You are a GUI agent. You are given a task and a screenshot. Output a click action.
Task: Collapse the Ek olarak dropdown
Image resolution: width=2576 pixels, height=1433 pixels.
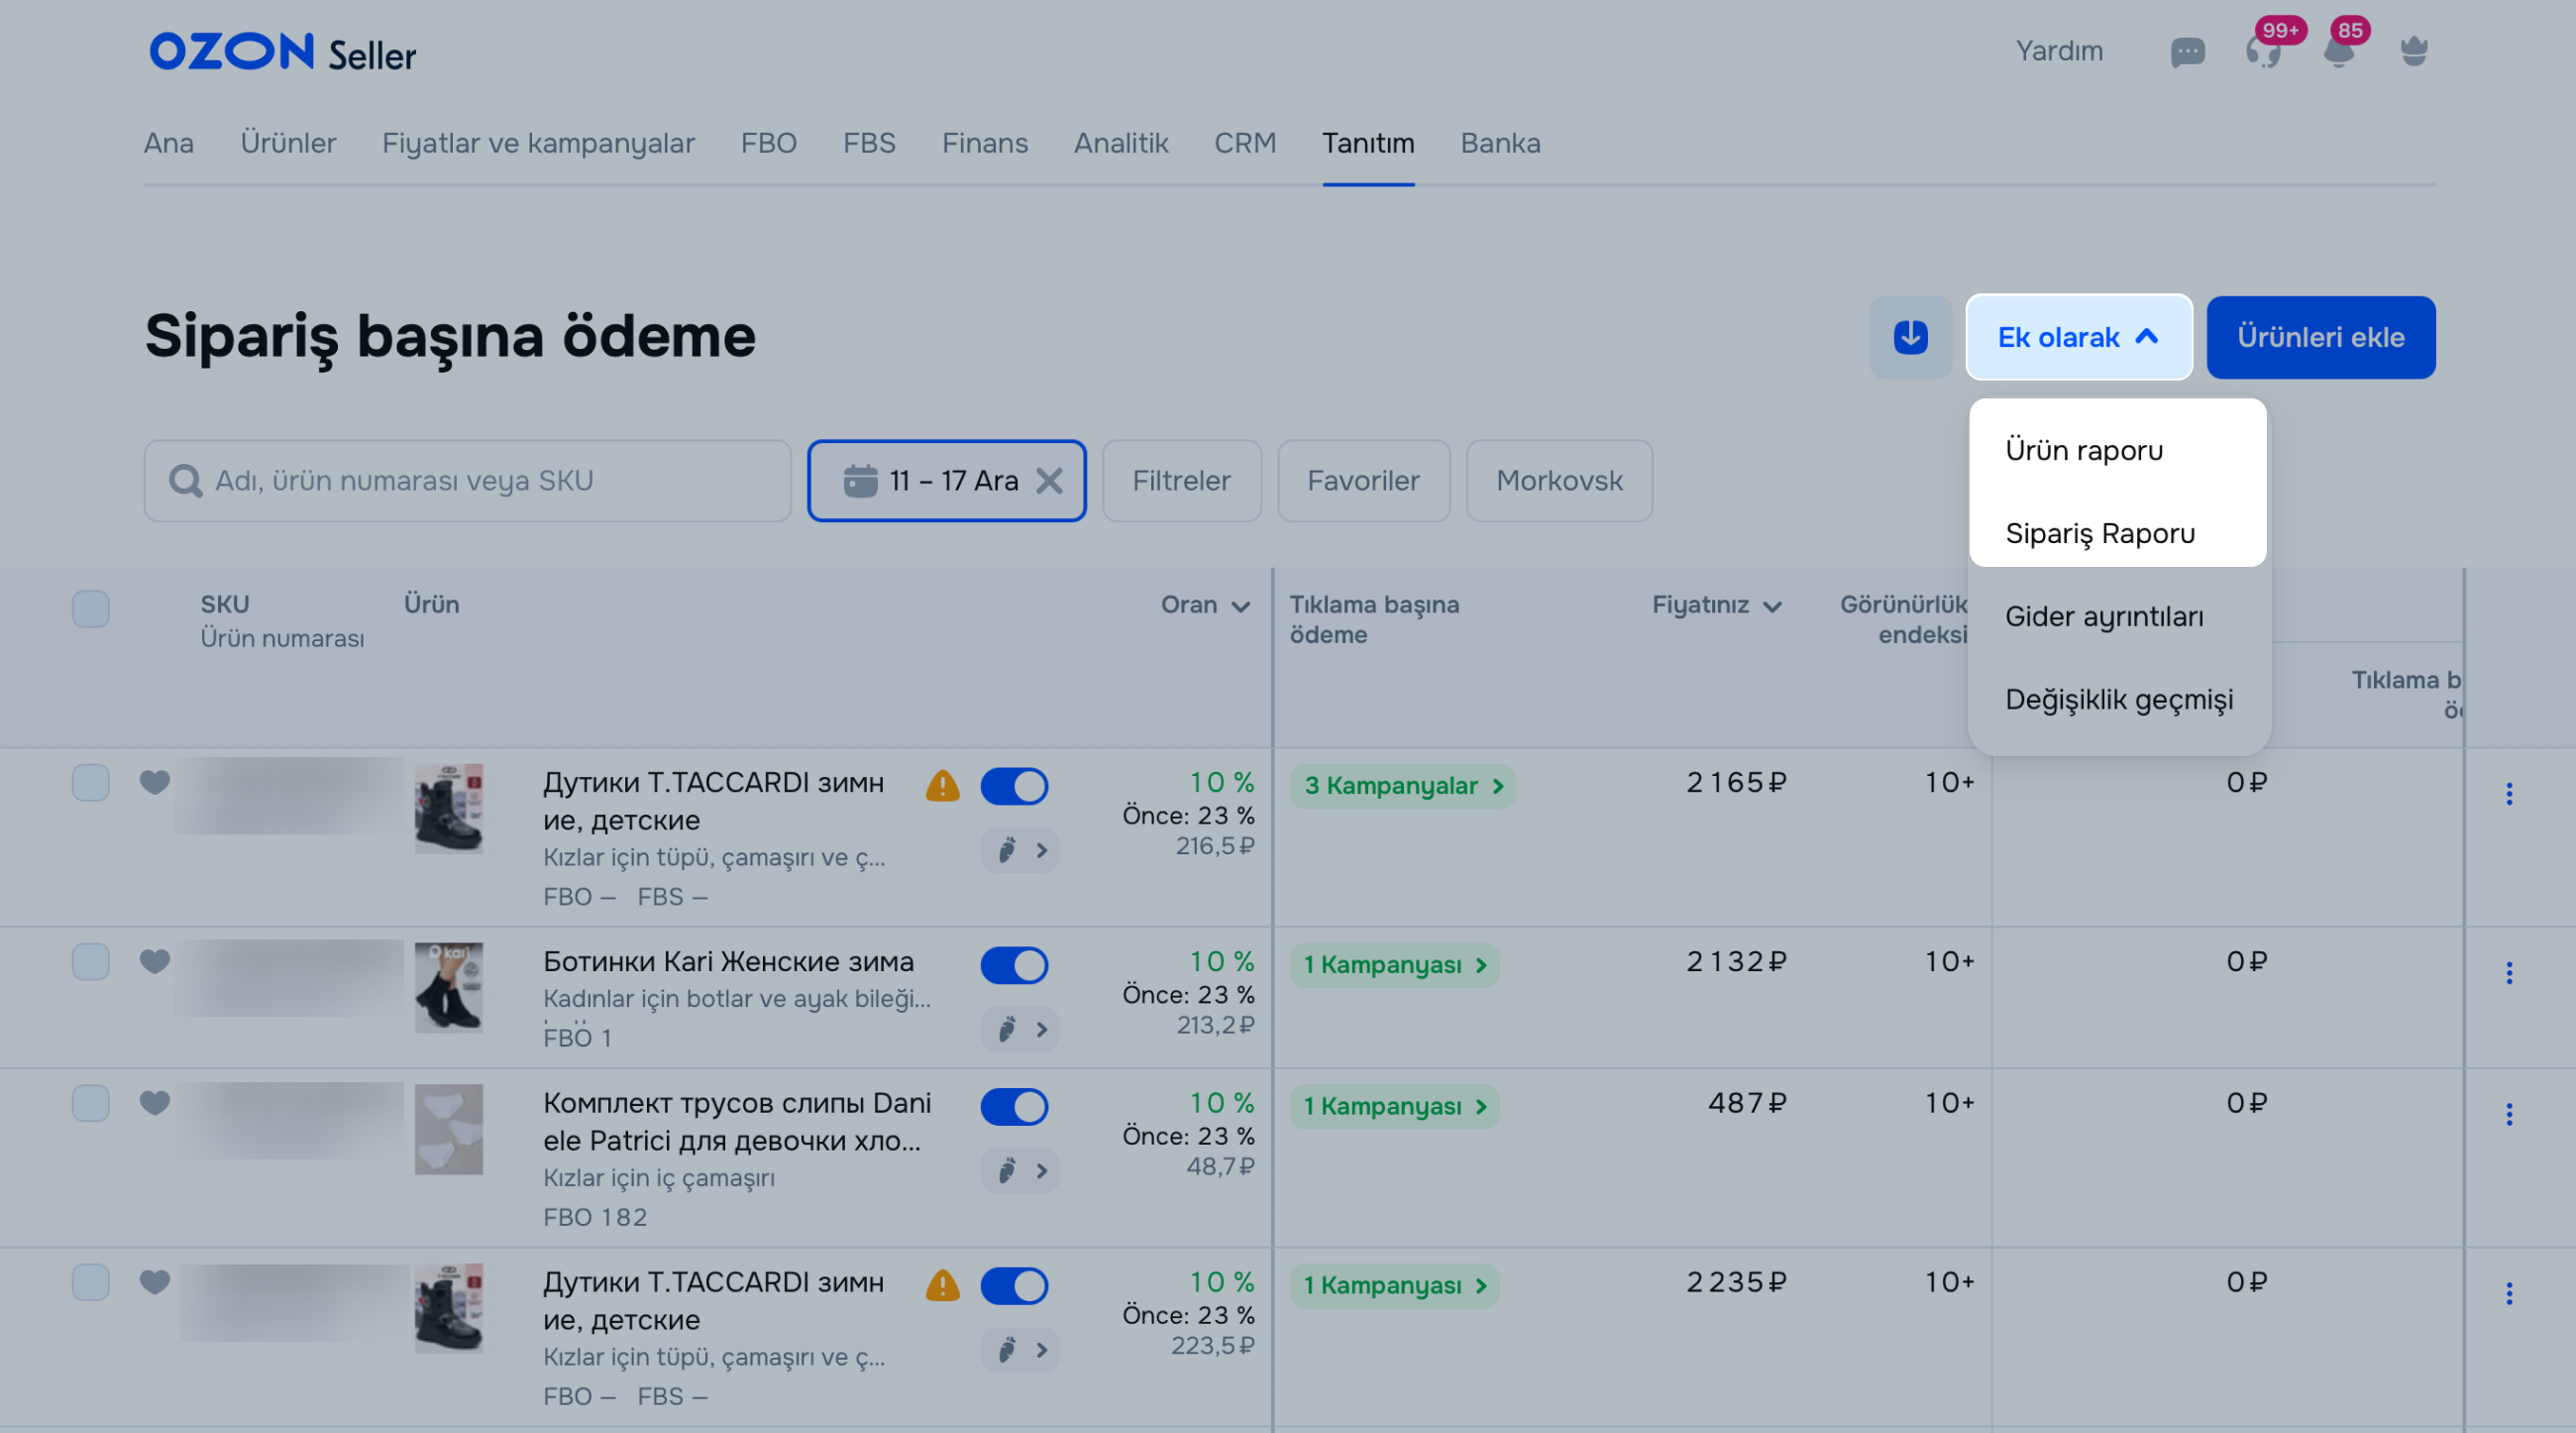[x=2078, y=337]
